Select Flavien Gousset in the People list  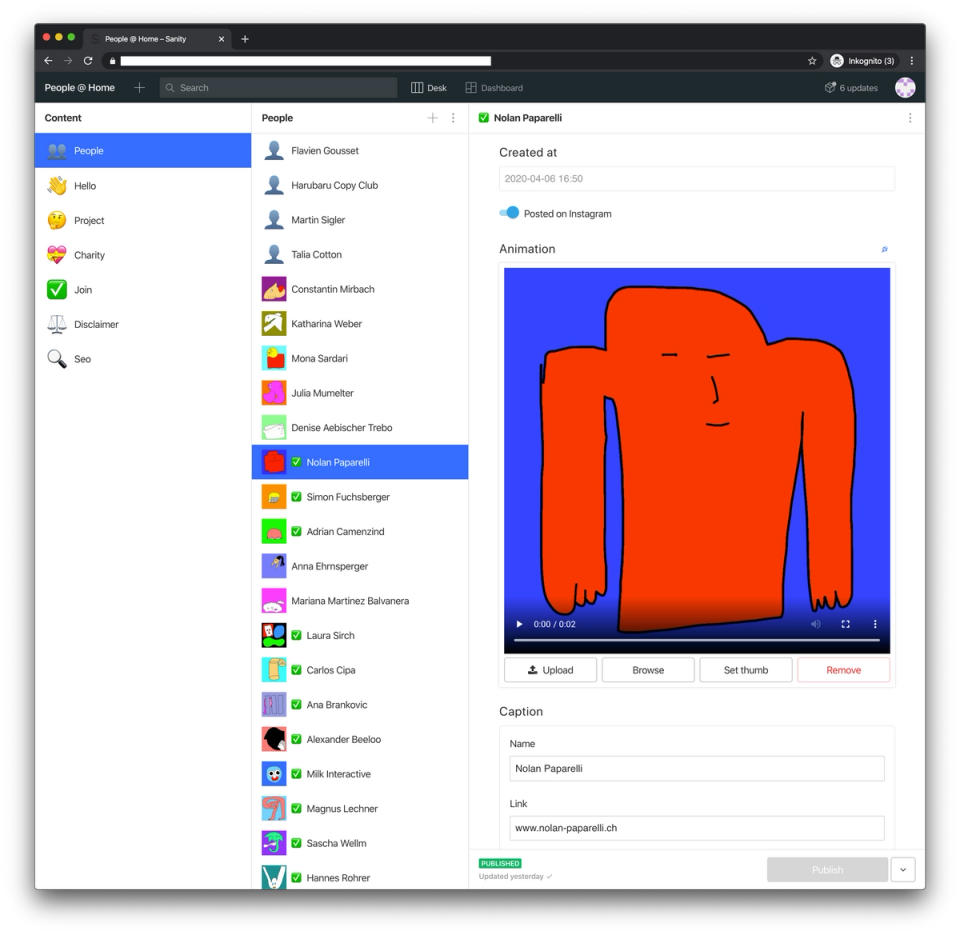pos(360,151)
